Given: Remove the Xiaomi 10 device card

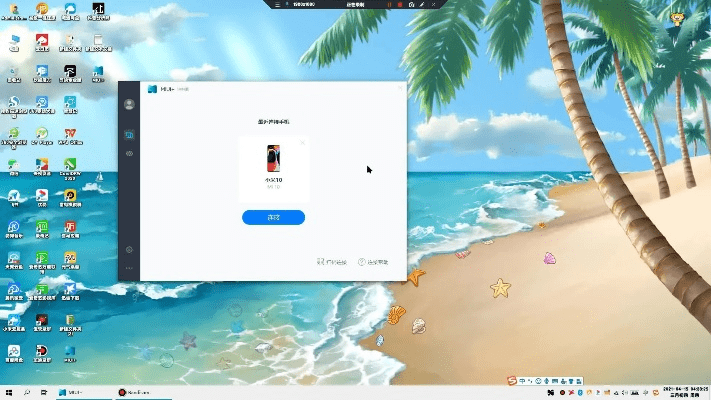Looking at the screenshot, I should [x=302, y=144].
